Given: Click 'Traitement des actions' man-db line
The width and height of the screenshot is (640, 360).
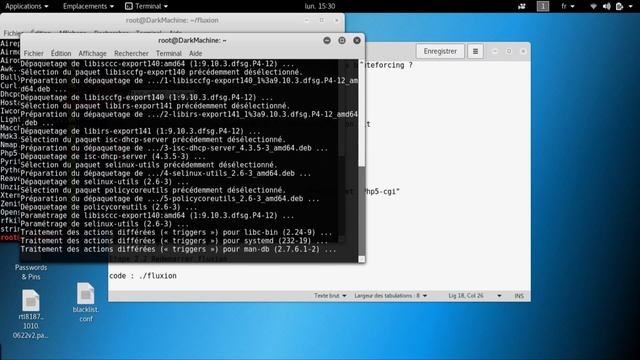Looking at the screenshot, I should [178, 249].
